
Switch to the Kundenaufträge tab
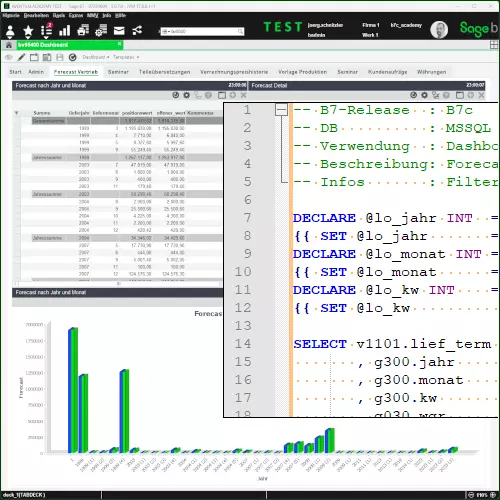pyautogui.click(x=387, y=72)
